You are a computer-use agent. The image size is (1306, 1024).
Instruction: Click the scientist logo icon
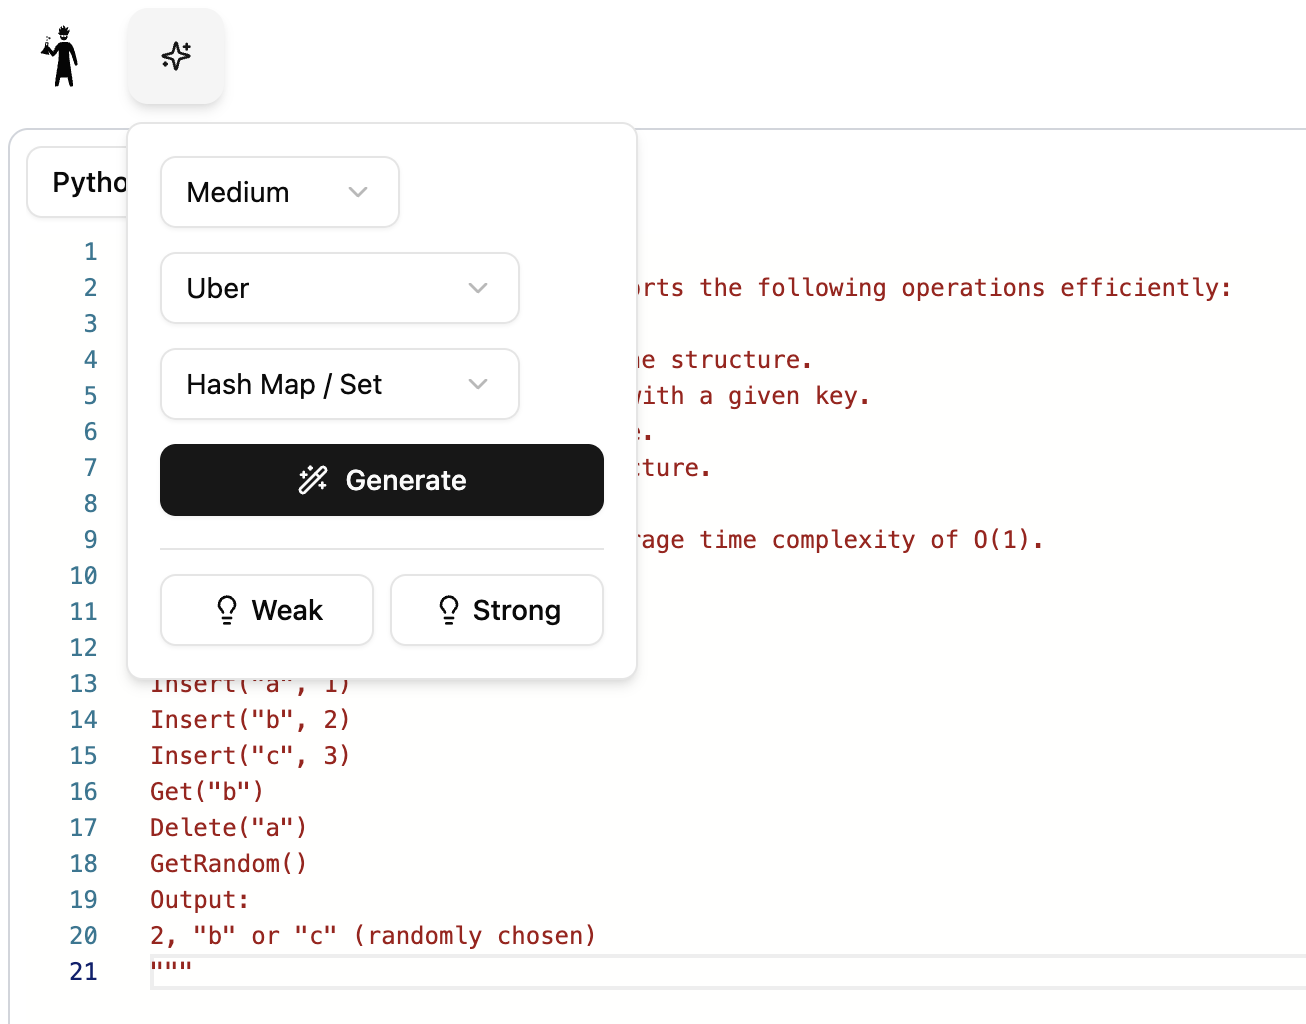pos(62,57)
